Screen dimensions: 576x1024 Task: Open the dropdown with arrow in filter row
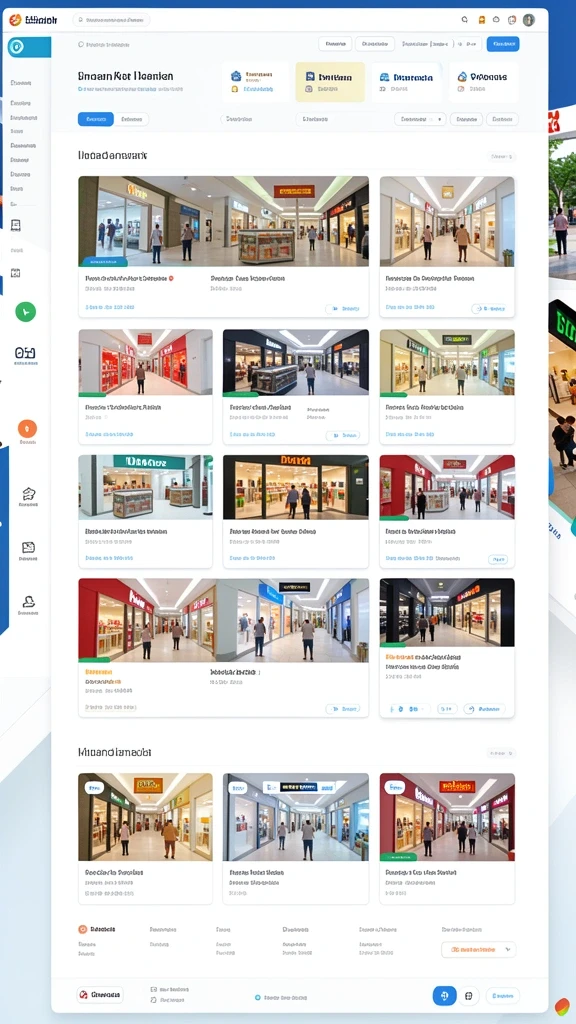click(420, 120)
